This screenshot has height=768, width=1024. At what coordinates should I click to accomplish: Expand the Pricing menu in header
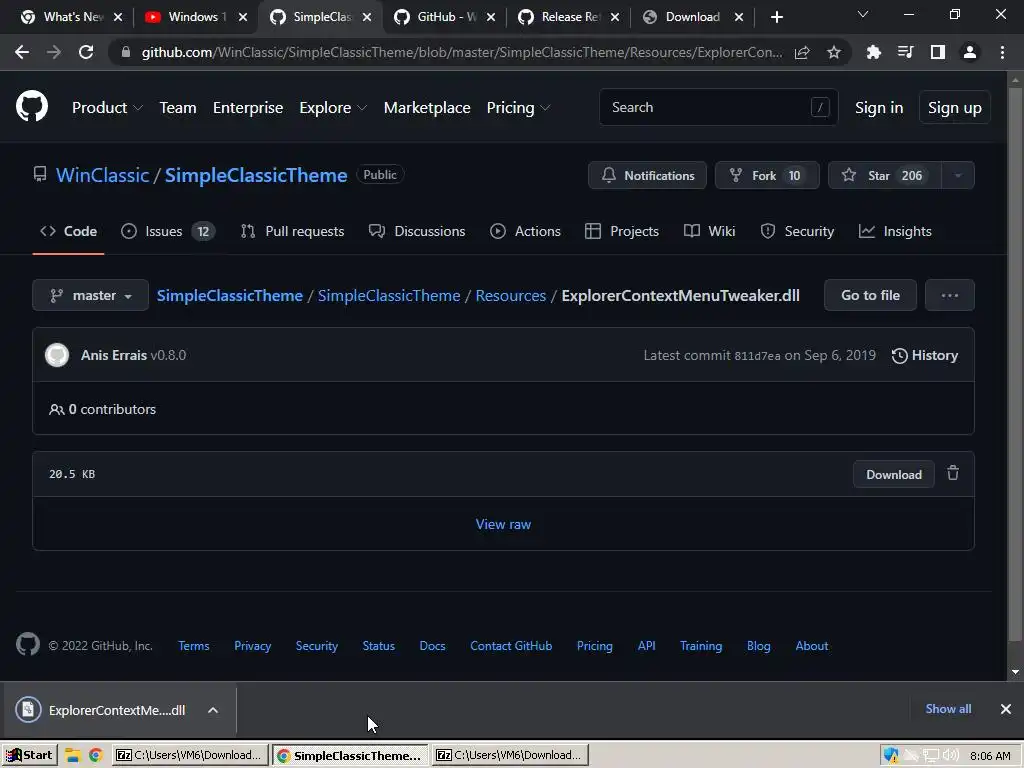point(518,108)
